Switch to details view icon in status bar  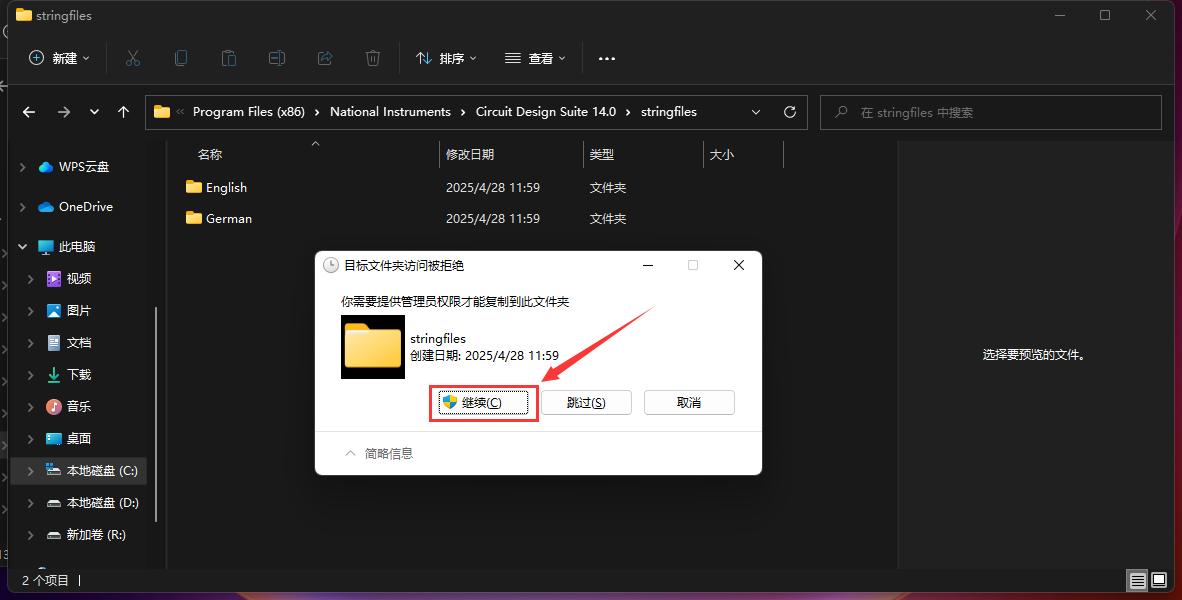click(1138, 580)
